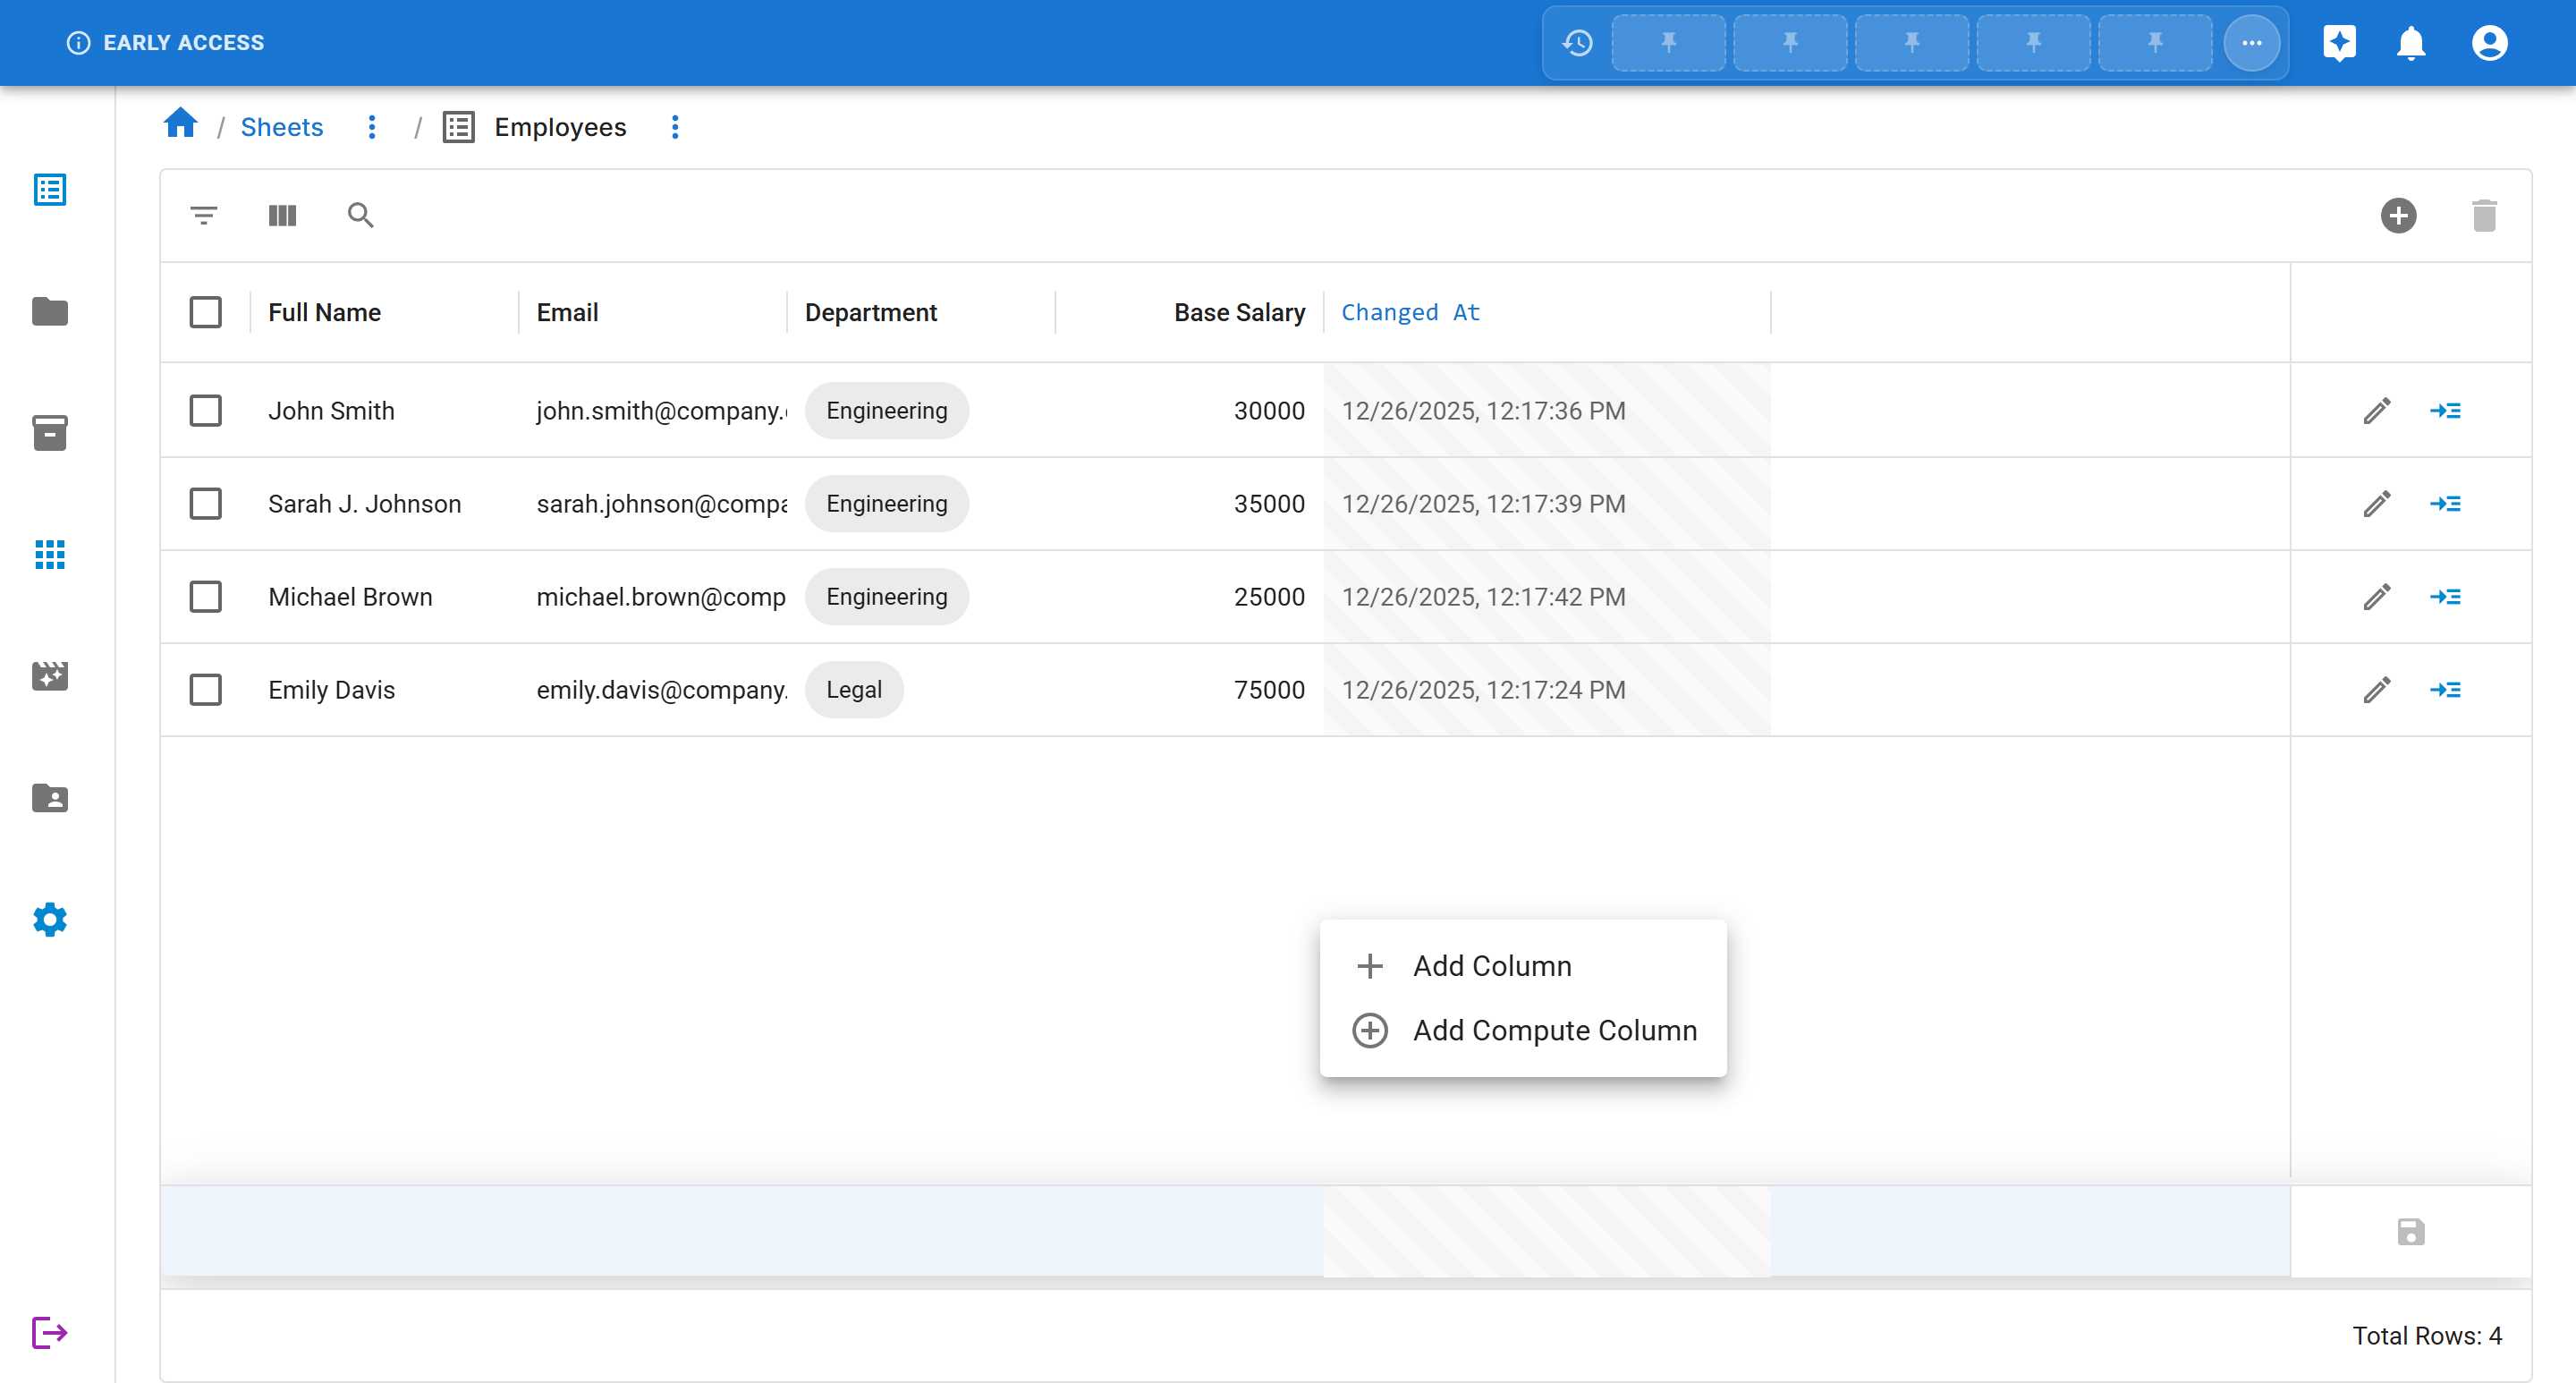Click the logout icon in the sidebar
This screenshot has height=1383, width=2576.
point(49,1332)
